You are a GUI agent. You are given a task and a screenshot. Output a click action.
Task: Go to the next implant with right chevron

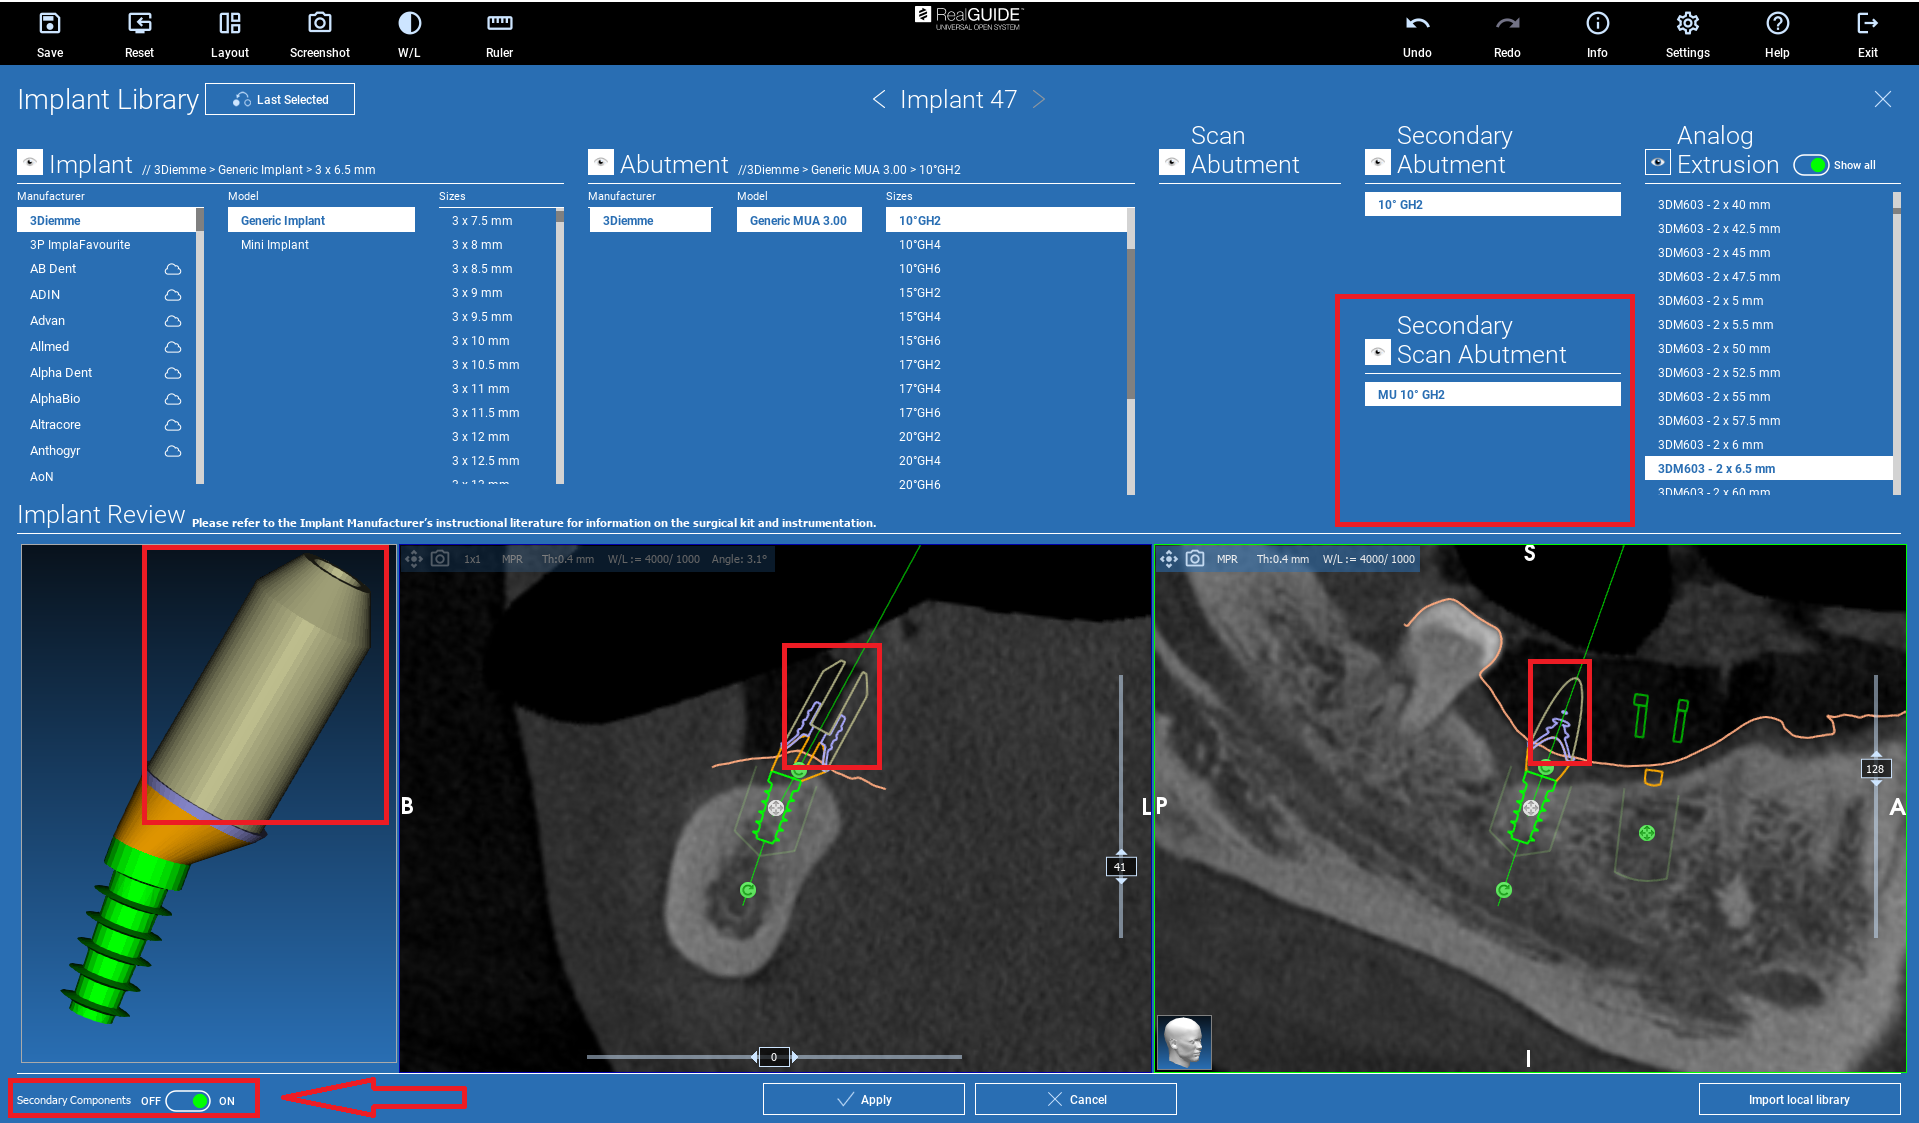click(1039, 99)
